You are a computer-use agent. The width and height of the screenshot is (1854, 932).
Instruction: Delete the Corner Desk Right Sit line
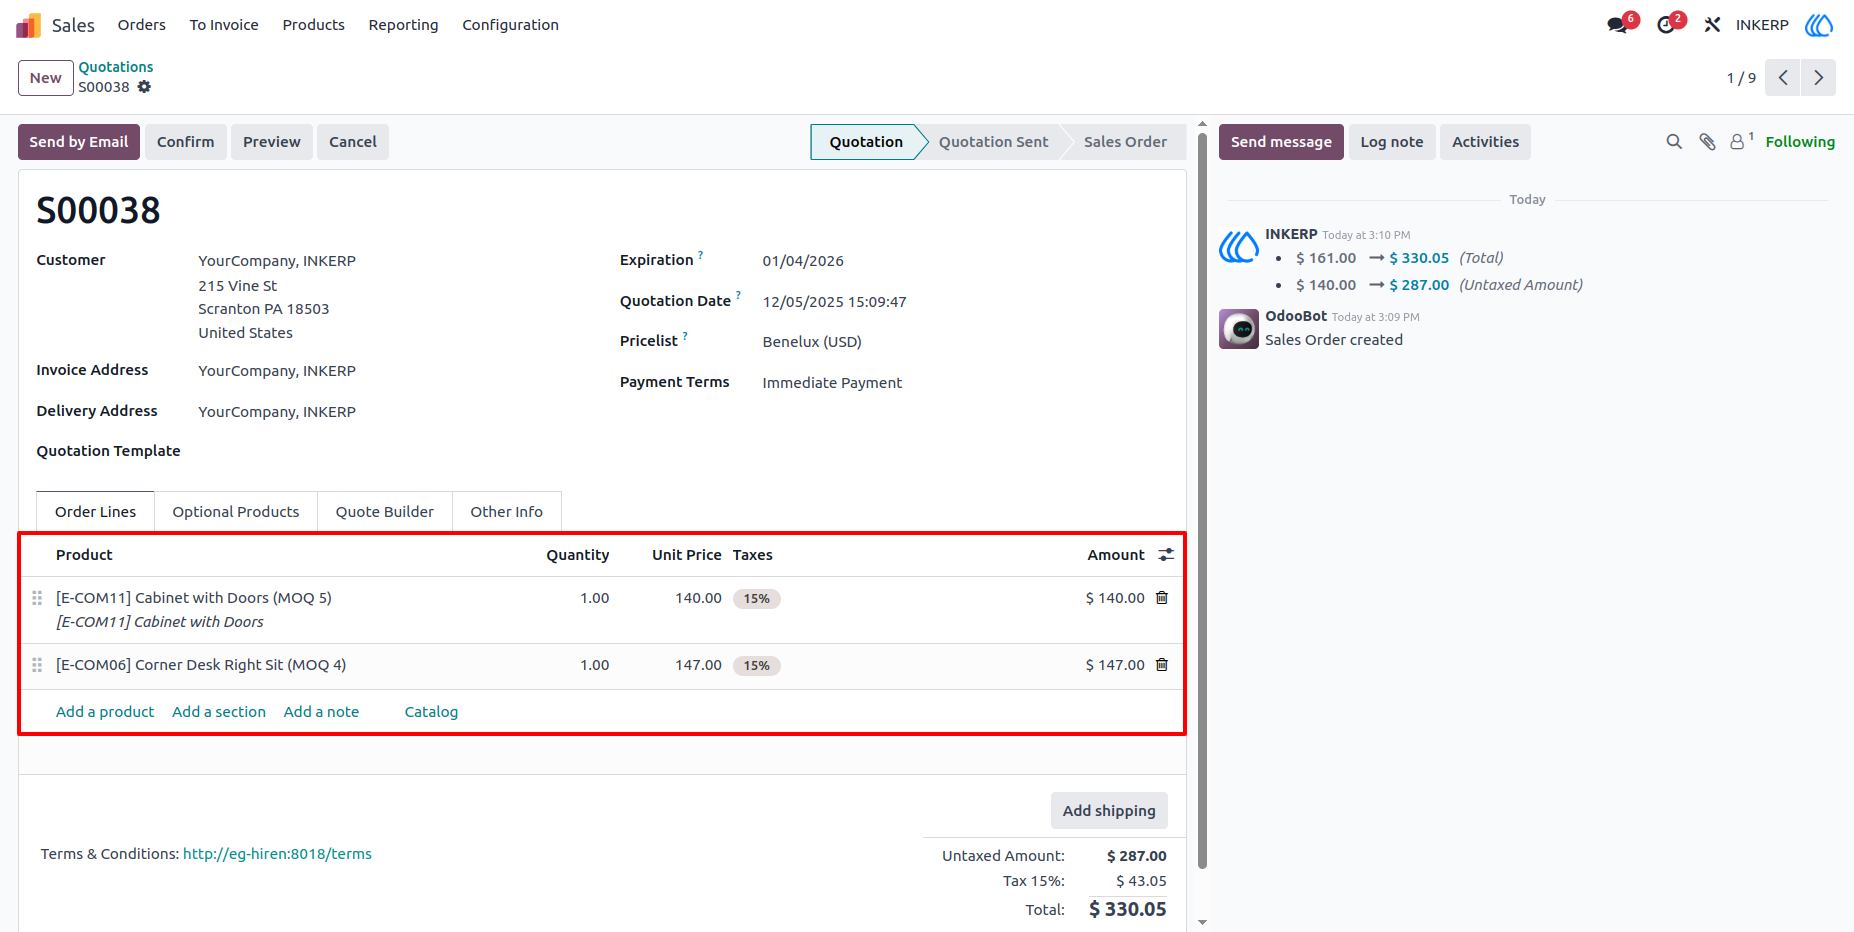click(x=1162, y=665)
